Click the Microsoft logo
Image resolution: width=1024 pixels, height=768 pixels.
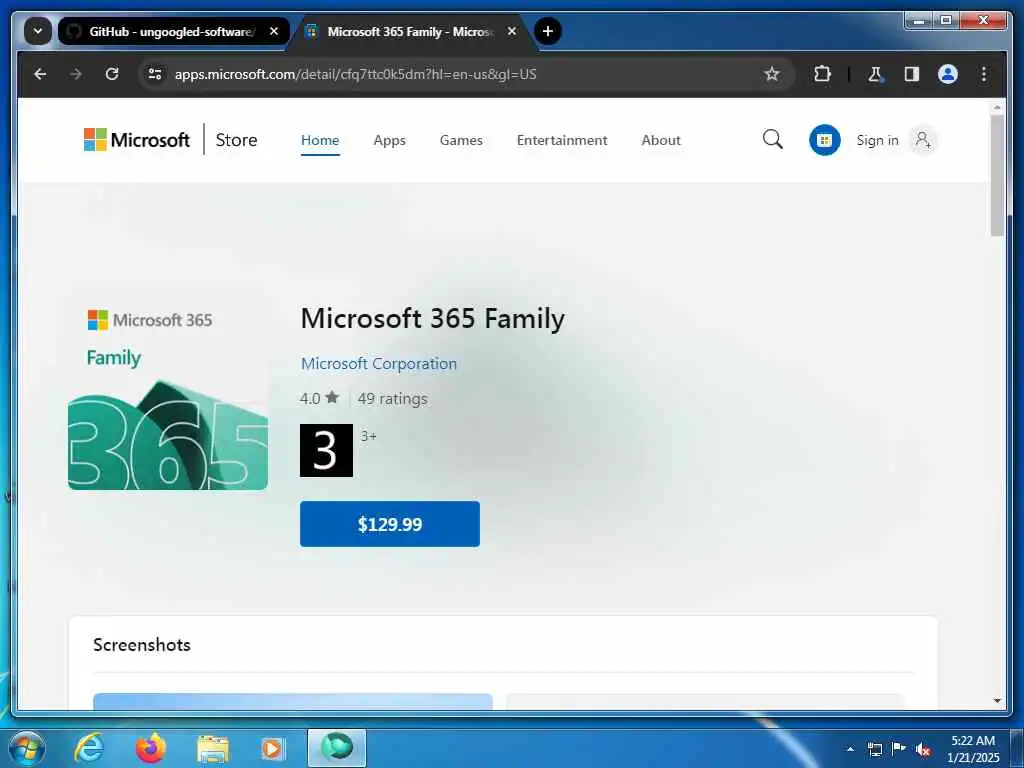pyautogui.click(x=136, y=140)
